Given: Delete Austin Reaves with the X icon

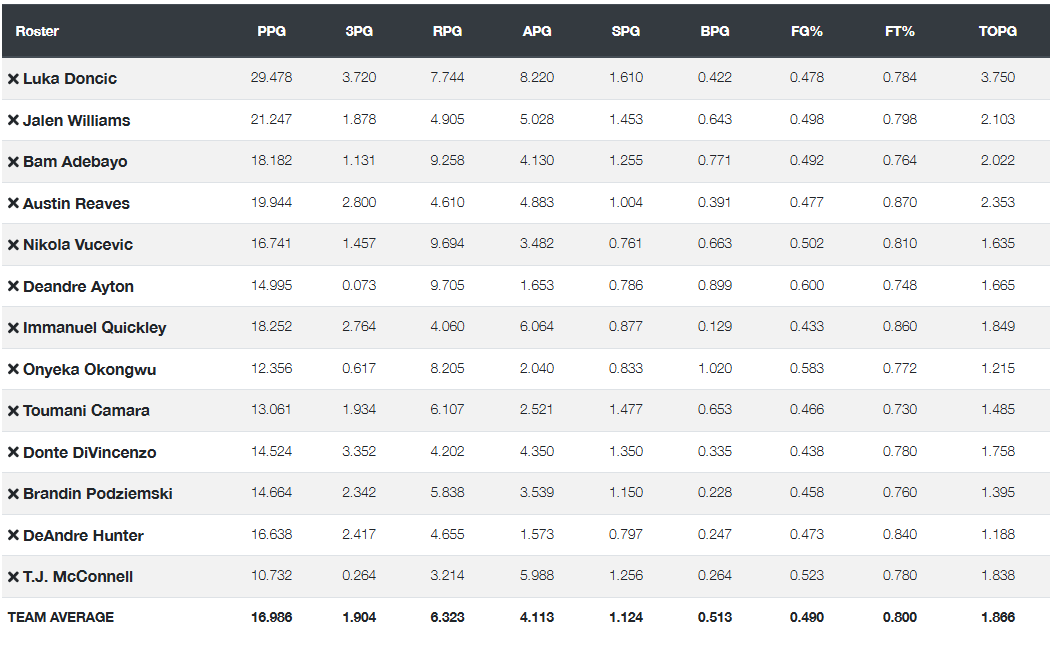Looking at the screenshot, I should [x=13, y=203].
